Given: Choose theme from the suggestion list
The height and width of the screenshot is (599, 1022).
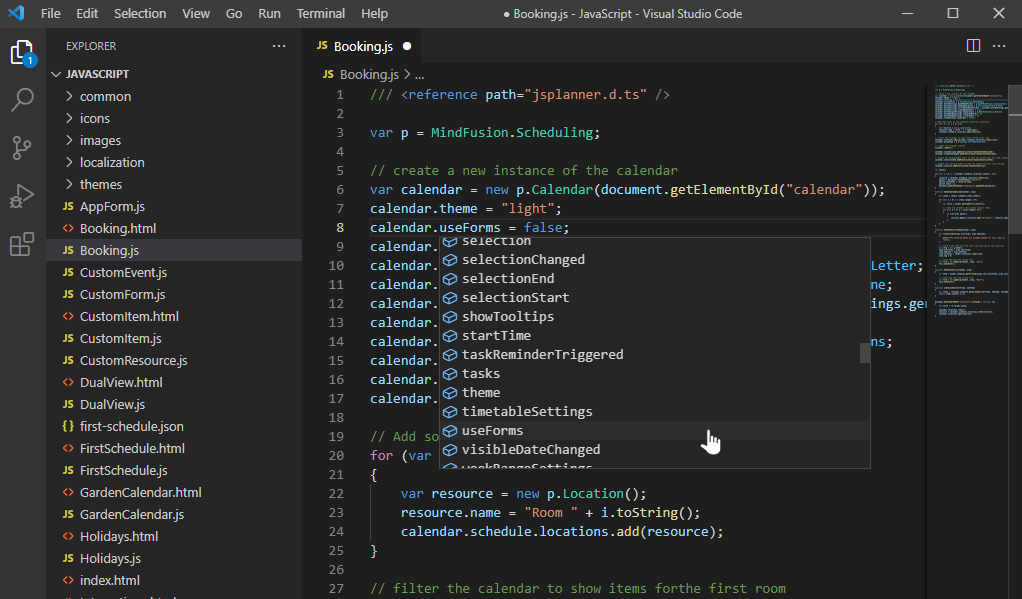Looking at the screenshot, I should coord(654,392).
